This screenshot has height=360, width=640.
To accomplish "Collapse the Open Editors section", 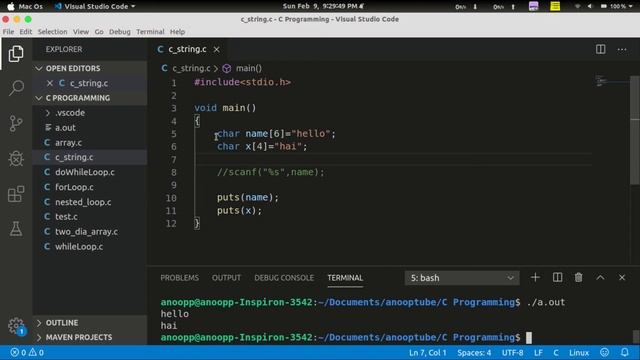I will pos(90,68).
